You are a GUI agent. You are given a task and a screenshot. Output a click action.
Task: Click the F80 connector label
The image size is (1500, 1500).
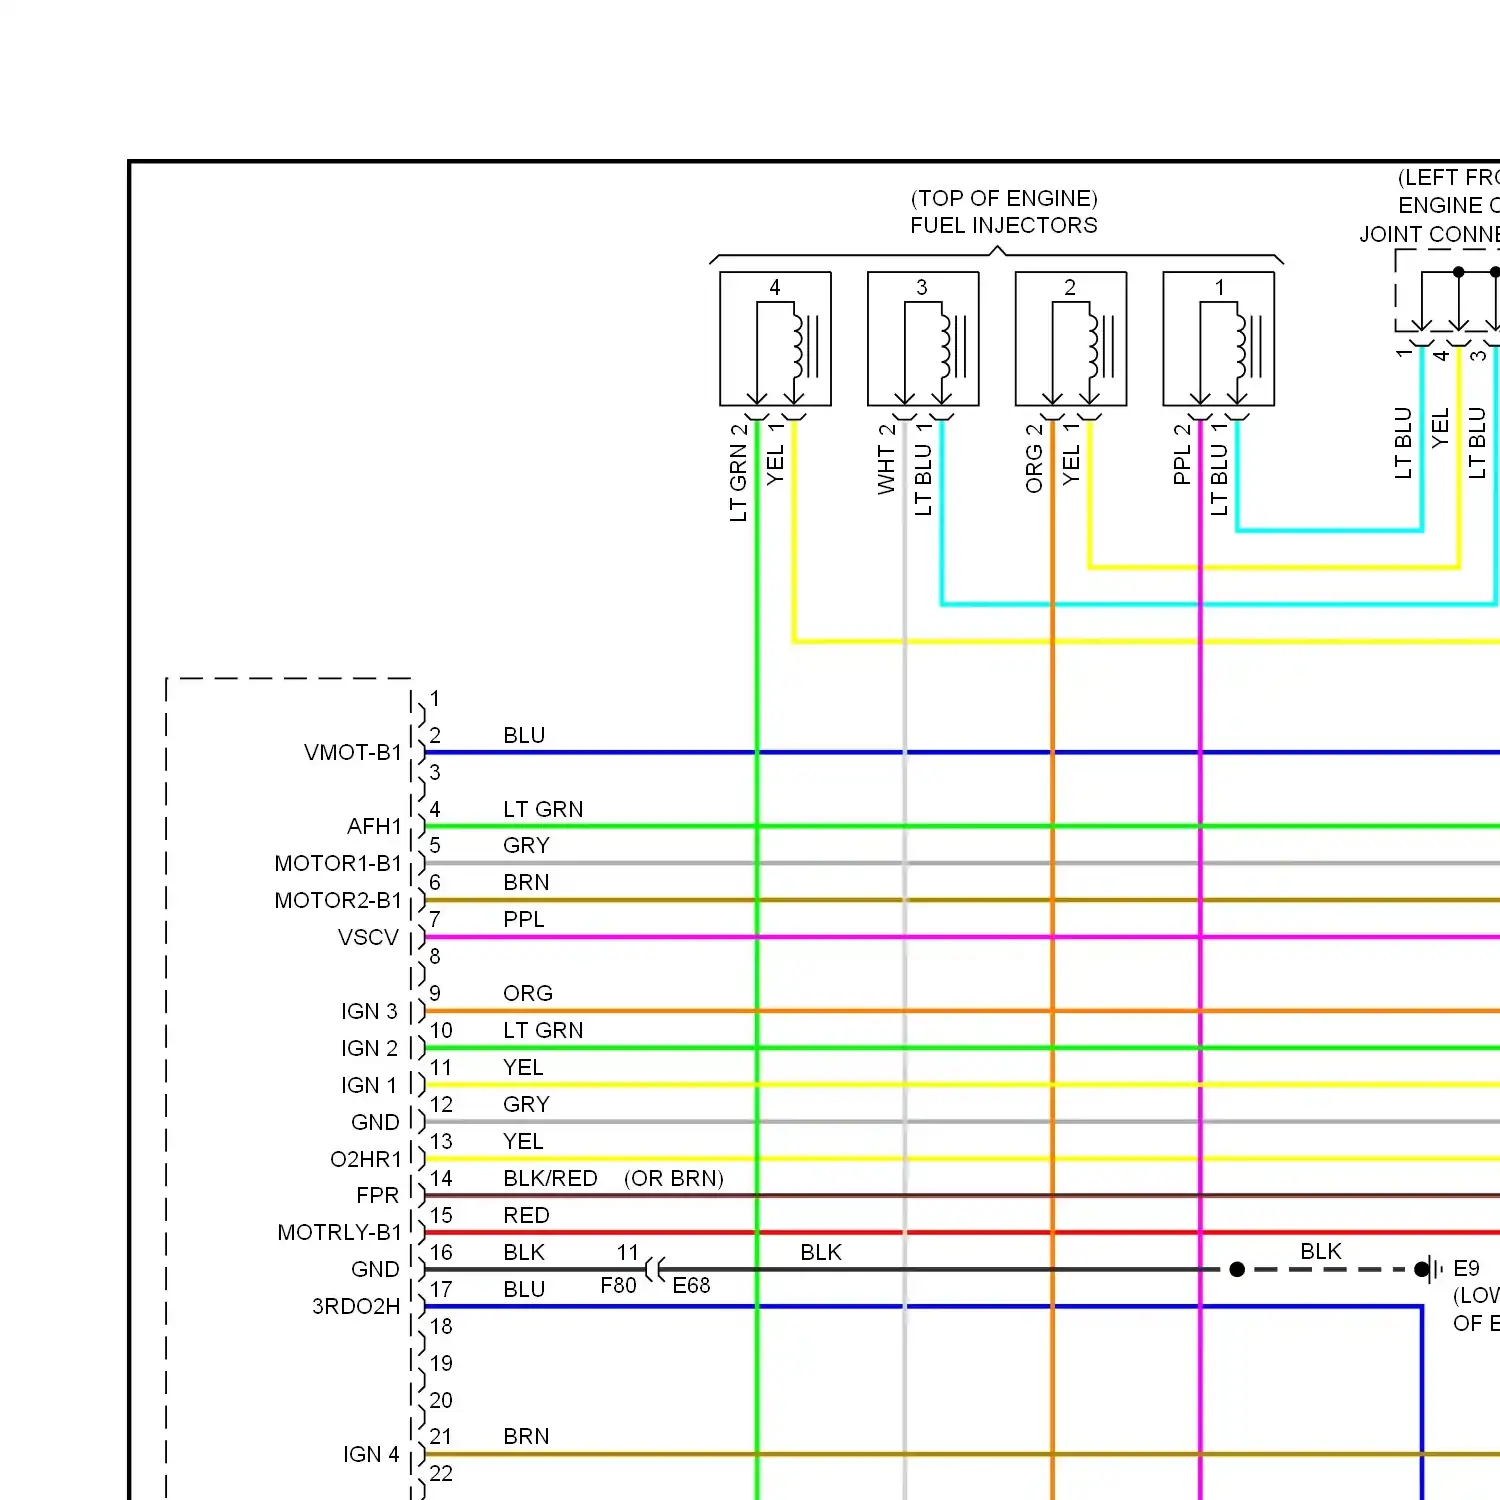[618, 1285]
